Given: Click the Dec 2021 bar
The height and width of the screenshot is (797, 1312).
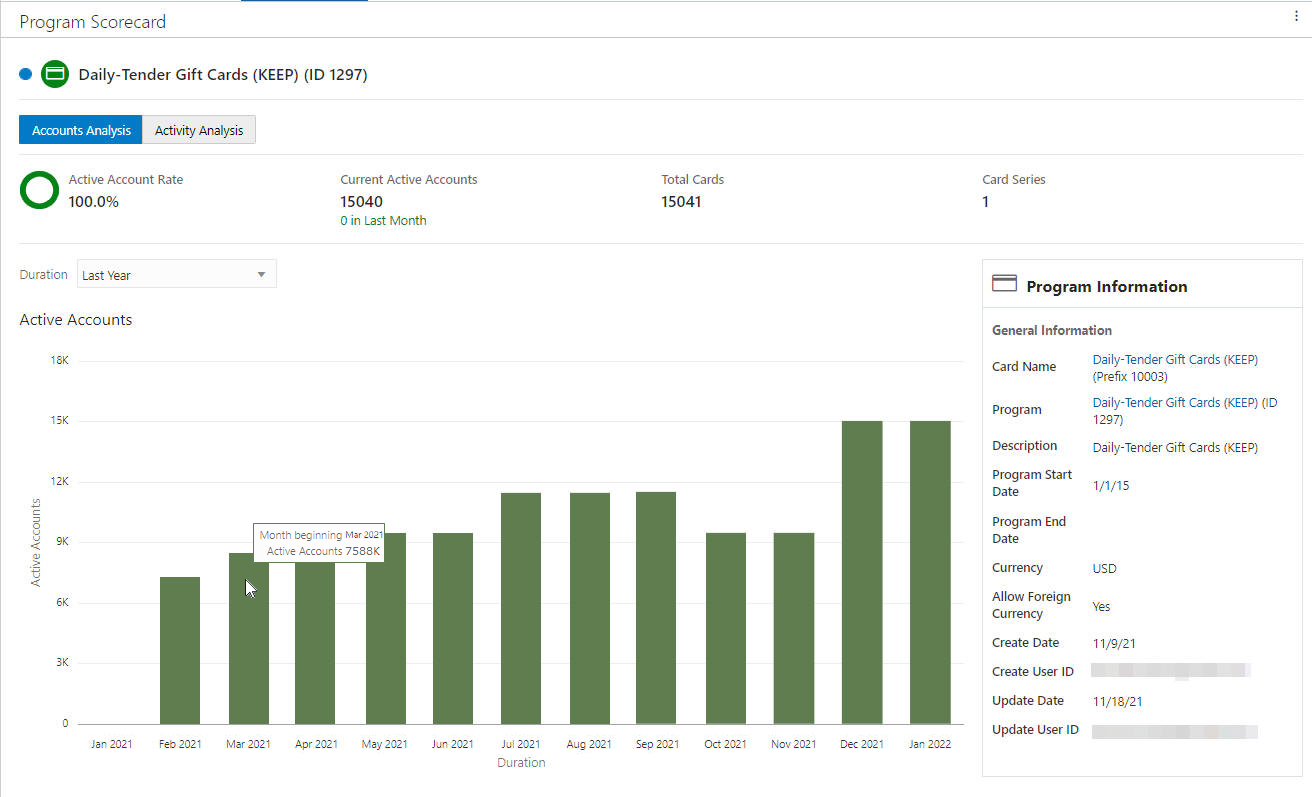Looking at the screenshot, I should tap(862, 572).
